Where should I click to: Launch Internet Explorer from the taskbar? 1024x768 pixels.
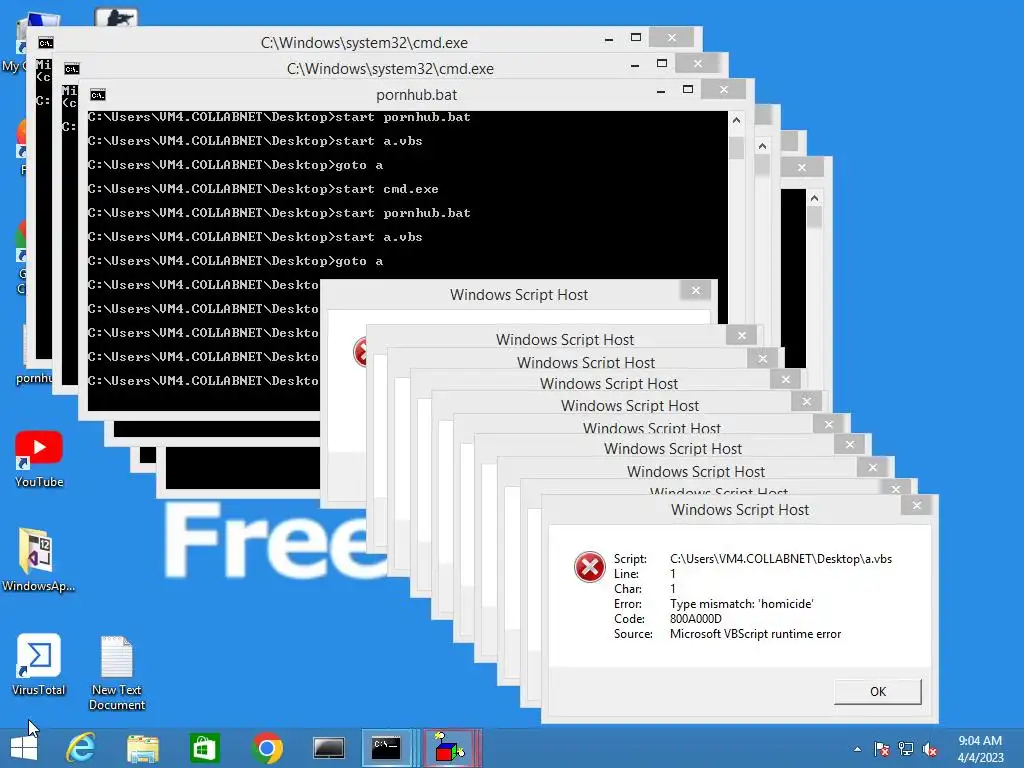point(81,748)
